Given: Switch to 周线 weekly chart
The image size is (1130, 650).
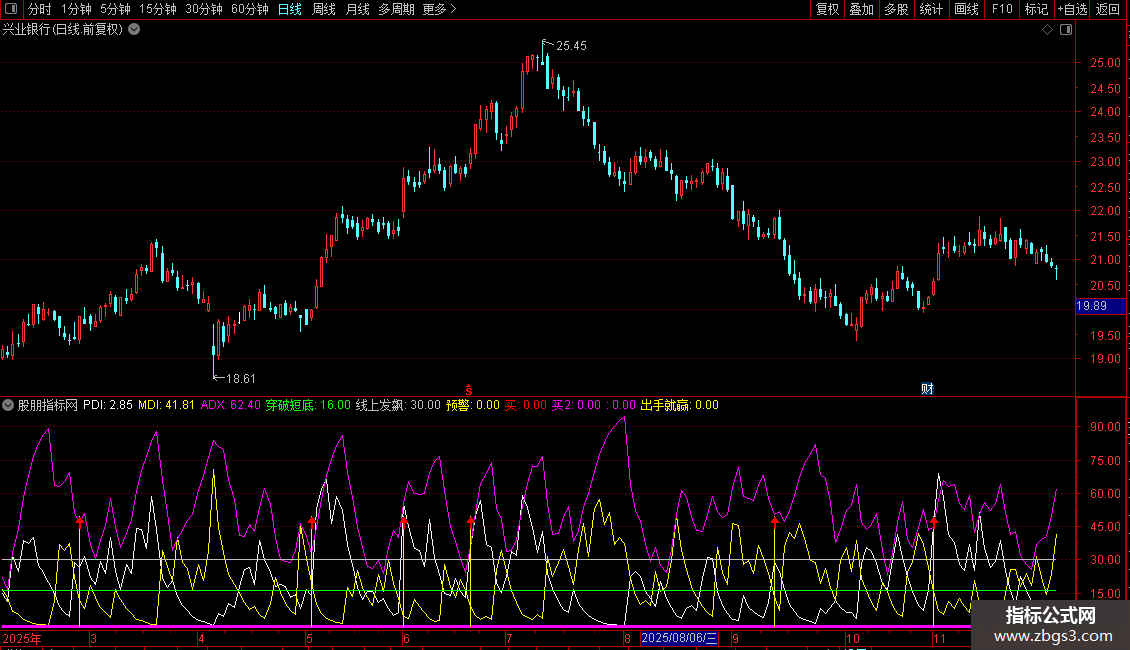Looking at the screenshot, I should tap(324, 9).
